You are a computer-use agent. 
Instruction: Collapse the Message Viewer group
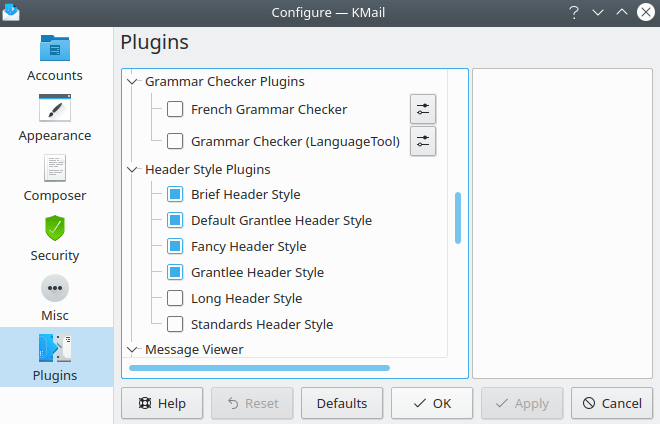[133, 350]
